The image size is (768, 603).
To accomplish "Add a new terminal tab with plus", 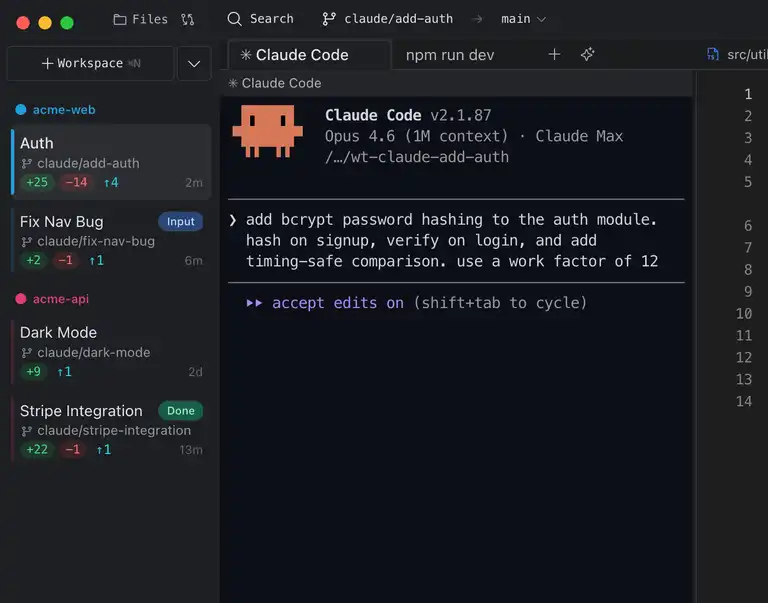I will [x=554, y=54].
